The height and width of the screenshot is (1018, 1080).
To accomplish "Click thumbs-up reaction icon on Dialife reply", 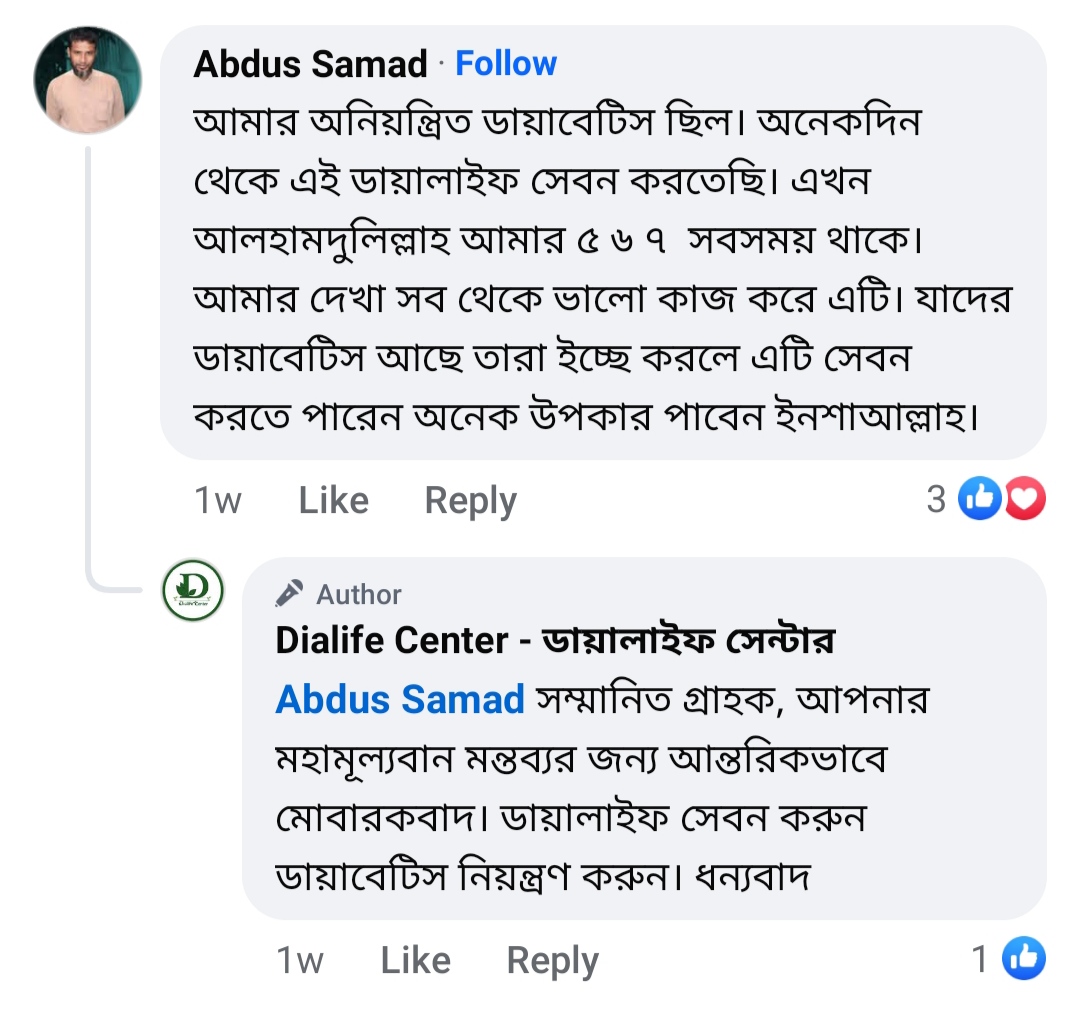I will [x=1024, y=959].
